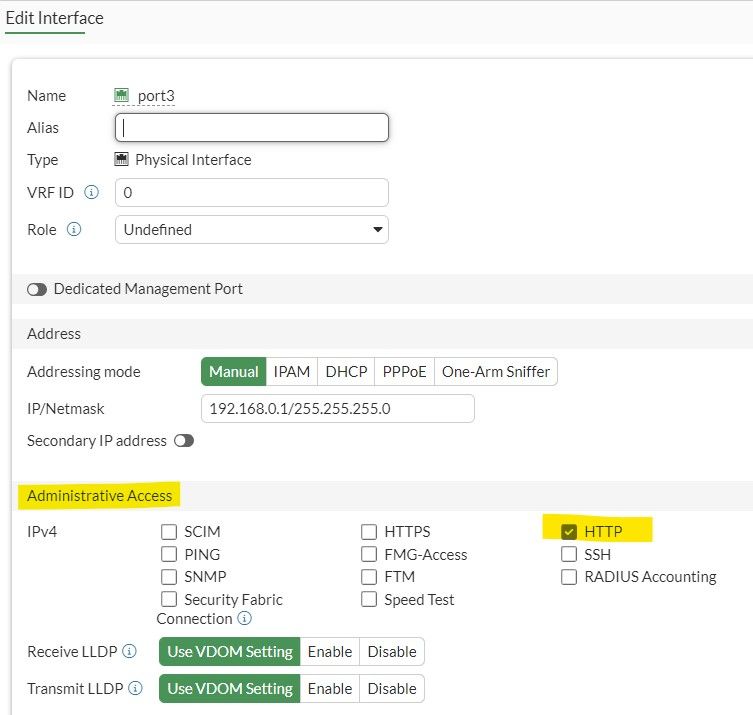Viewport: 753px width, 715px height.
Task: Click the VRF ID info icon
Action: click(x=92, y=192)
